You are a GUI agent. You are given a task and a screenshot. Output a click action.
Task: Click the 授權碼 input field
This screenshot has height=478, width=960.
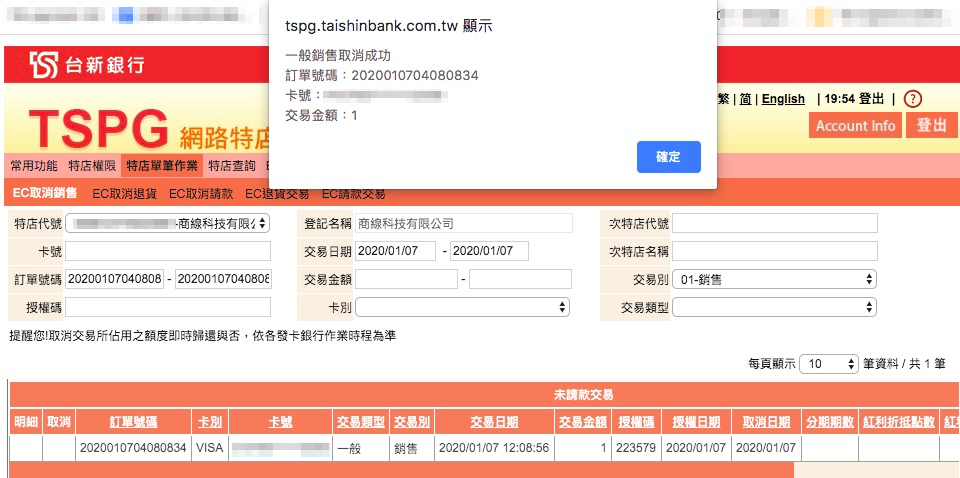[x=168, y=307]
